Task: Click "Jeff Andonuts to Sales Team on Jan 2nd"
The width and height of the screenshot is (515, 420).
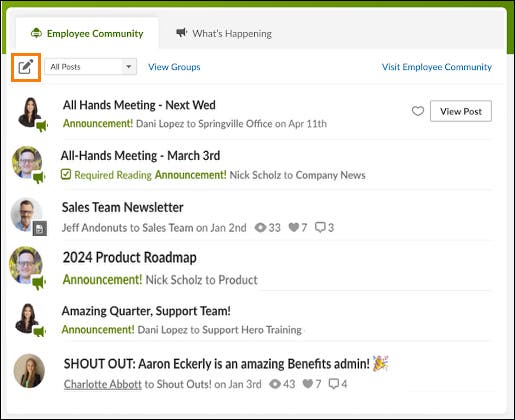Action: point(154,228)
